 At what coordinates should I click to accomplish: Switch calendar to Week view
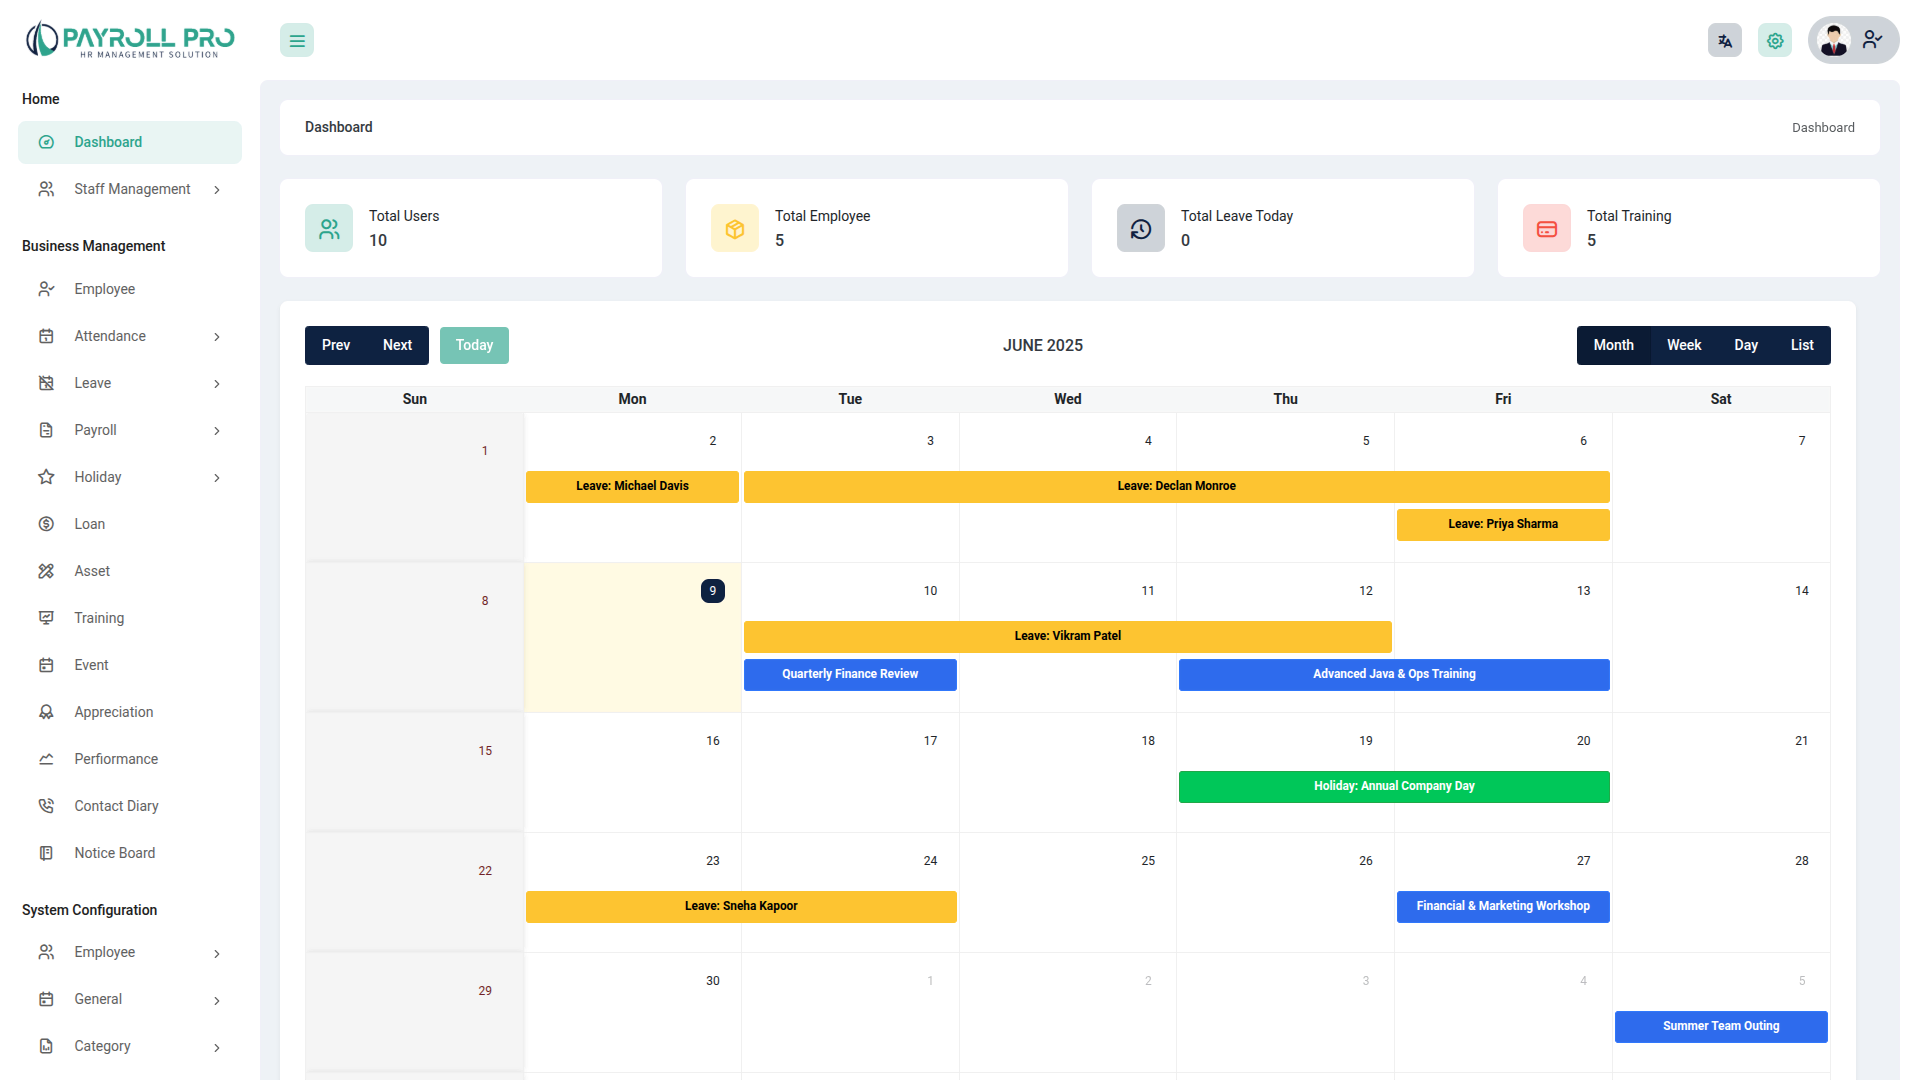click(x=1683, y=345)
